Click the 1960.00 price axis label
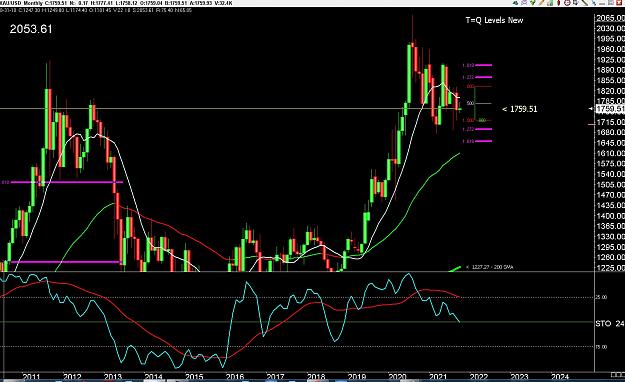The height and width of the screenshot is (382, 625). tap(610, 49)
